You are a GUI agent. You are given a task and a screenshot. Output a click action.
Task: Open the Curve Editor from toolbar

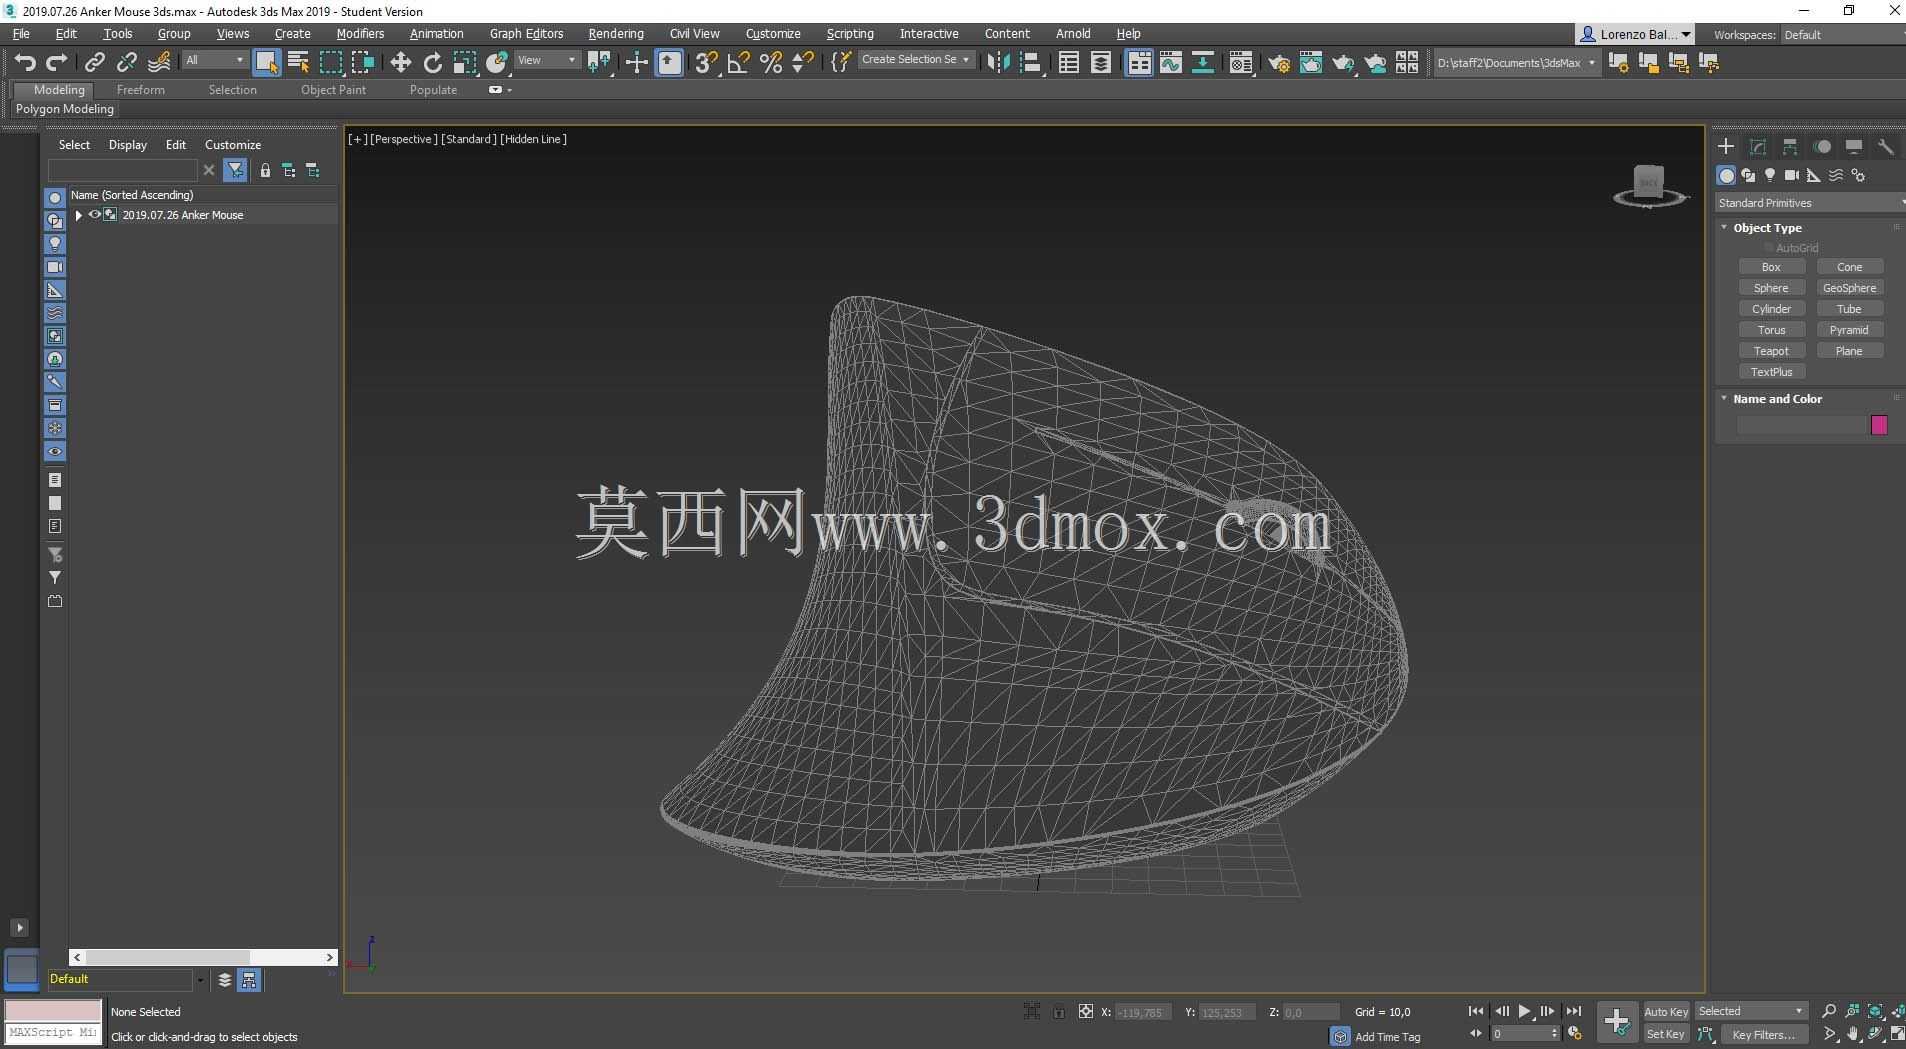tap(1170, 62)
